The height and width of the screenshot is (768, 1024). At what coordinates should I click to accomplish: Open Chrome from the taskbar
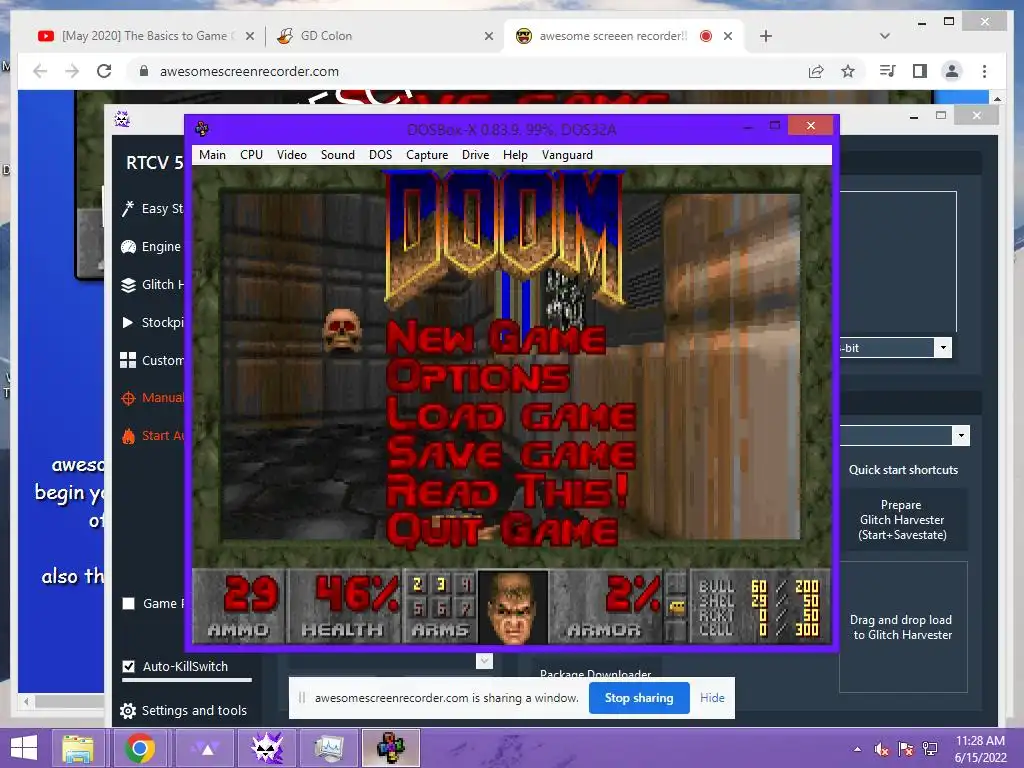(140, 748)
